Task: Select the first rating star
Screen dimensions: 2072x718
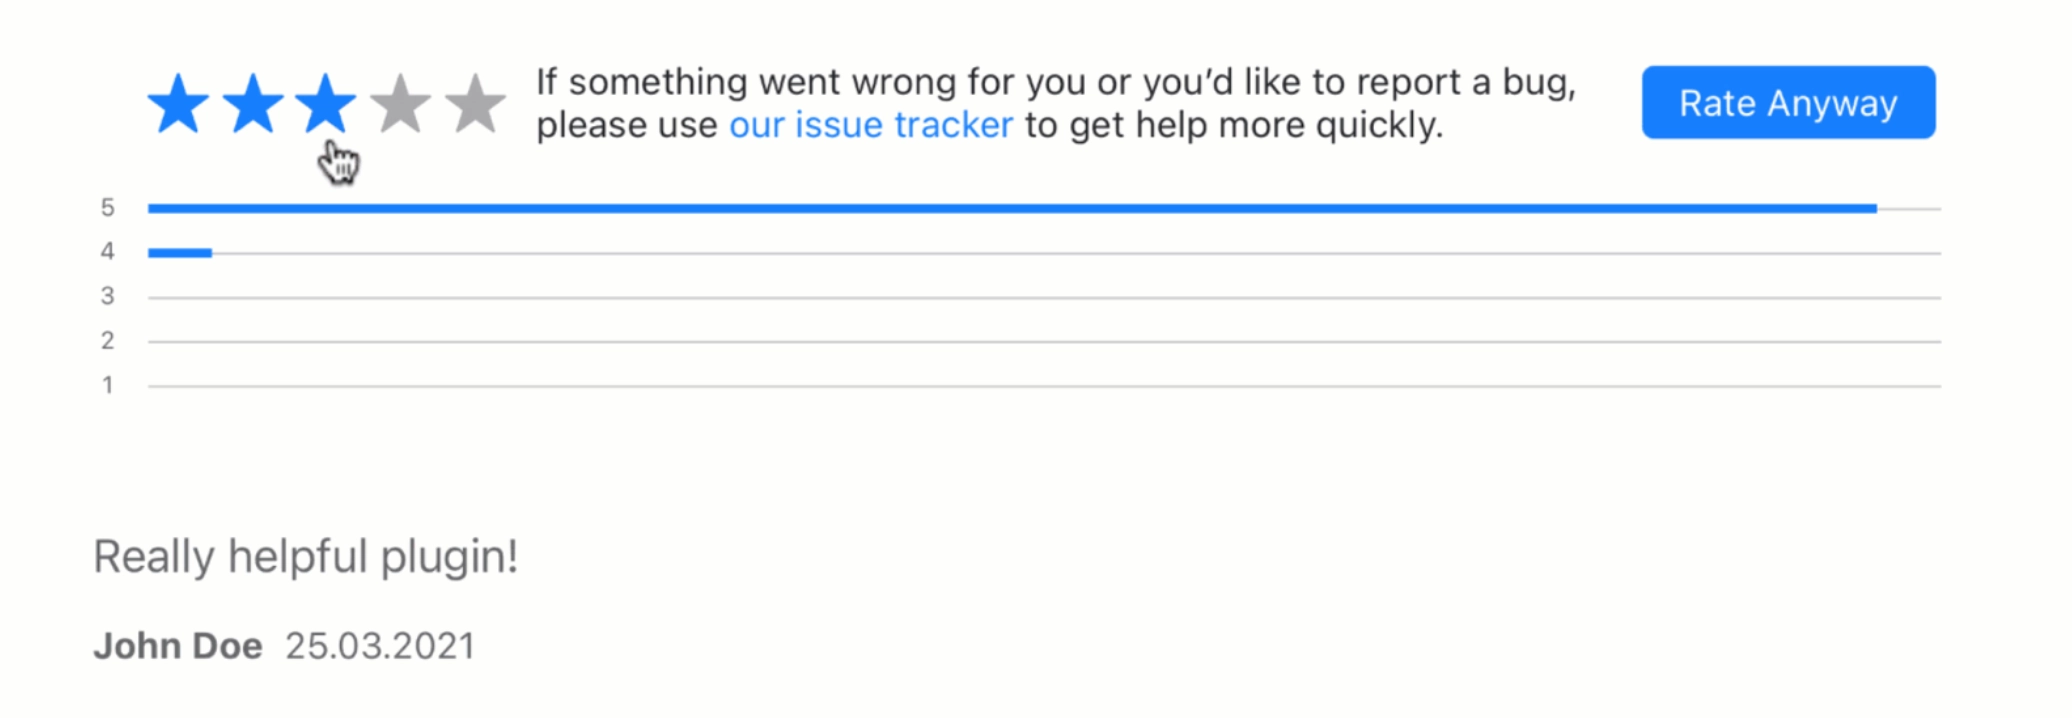Action: tap(178, 103)
